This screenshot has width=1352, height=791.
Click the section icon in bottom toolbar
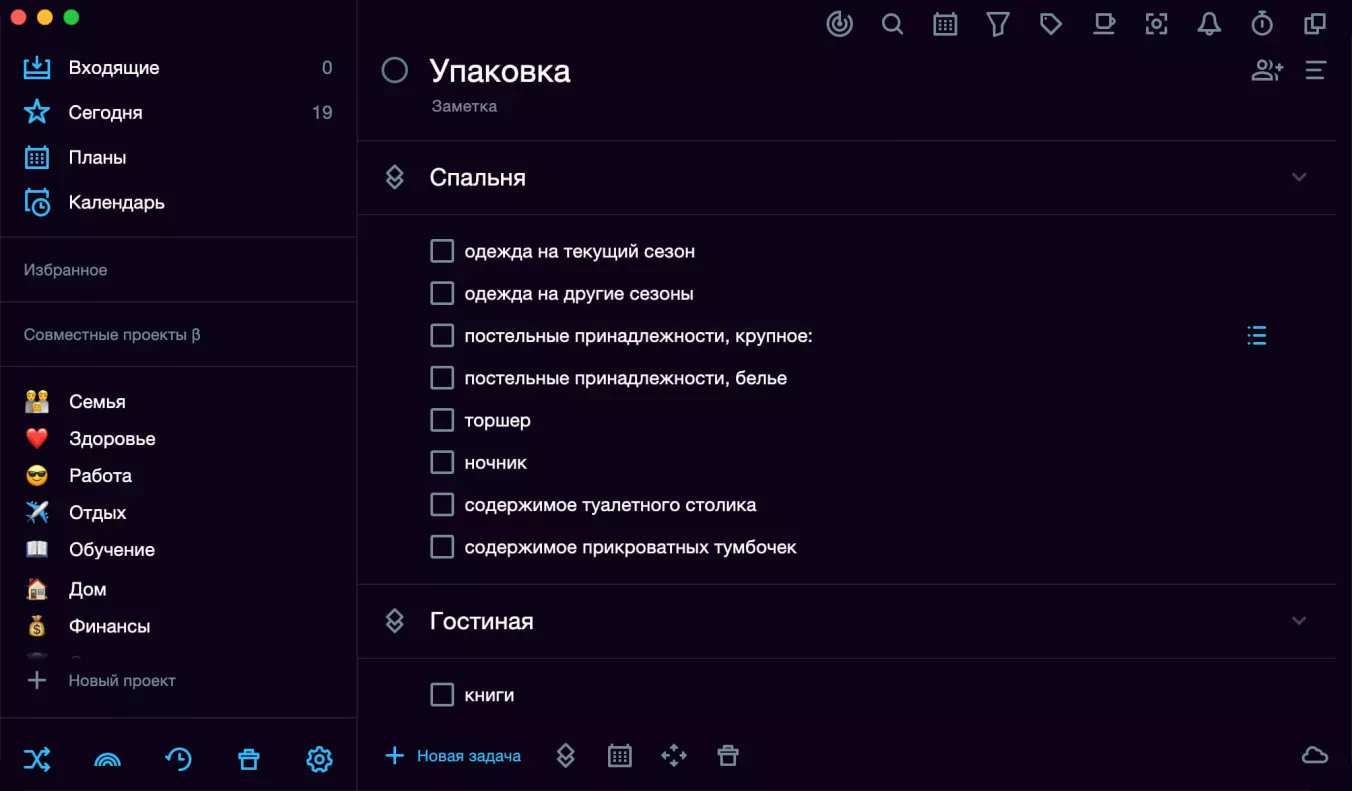pos(566,756)
